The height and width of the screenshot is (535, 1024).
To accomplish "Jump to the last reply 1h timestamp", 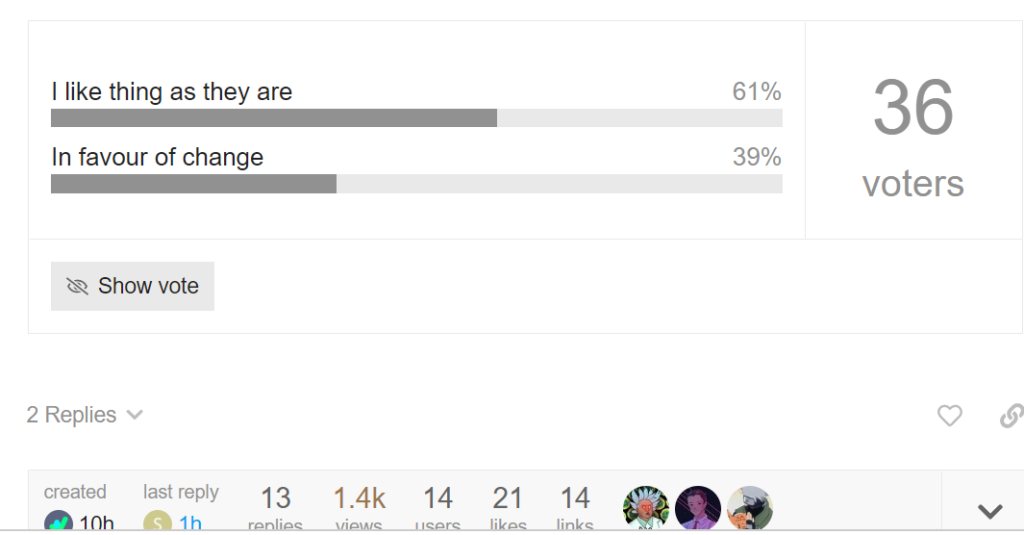I will [x=190, y=522].
